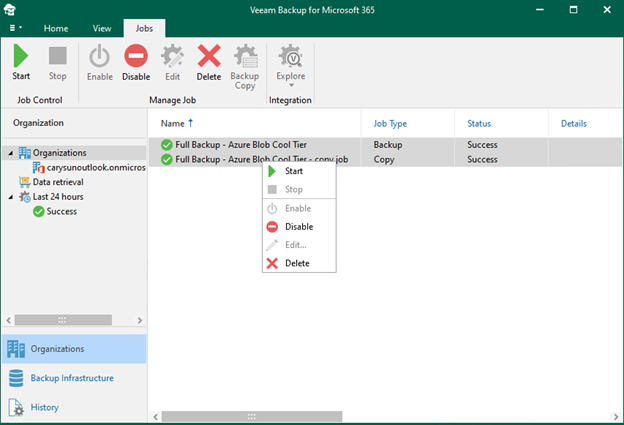This screenshot has height=425, width=624.
Task: Choose Disable in the context menu
Action: 299,226
